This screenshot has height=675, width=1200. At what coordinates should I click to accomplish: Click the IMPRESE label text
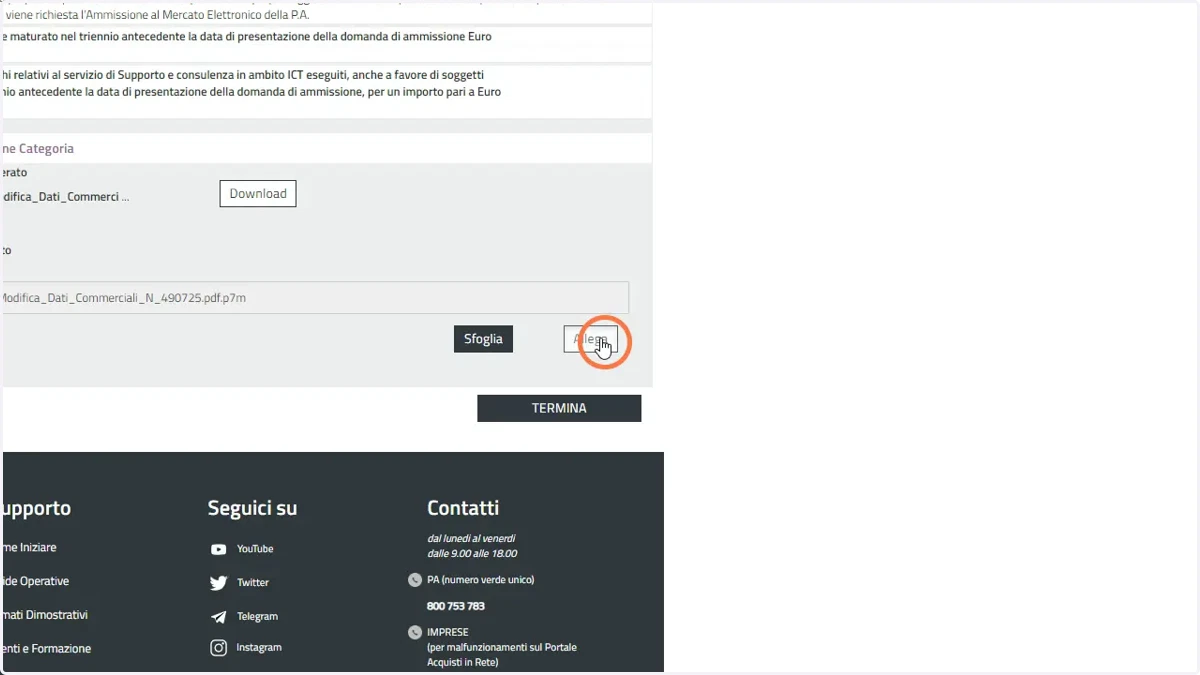click(x=448, y=632)
